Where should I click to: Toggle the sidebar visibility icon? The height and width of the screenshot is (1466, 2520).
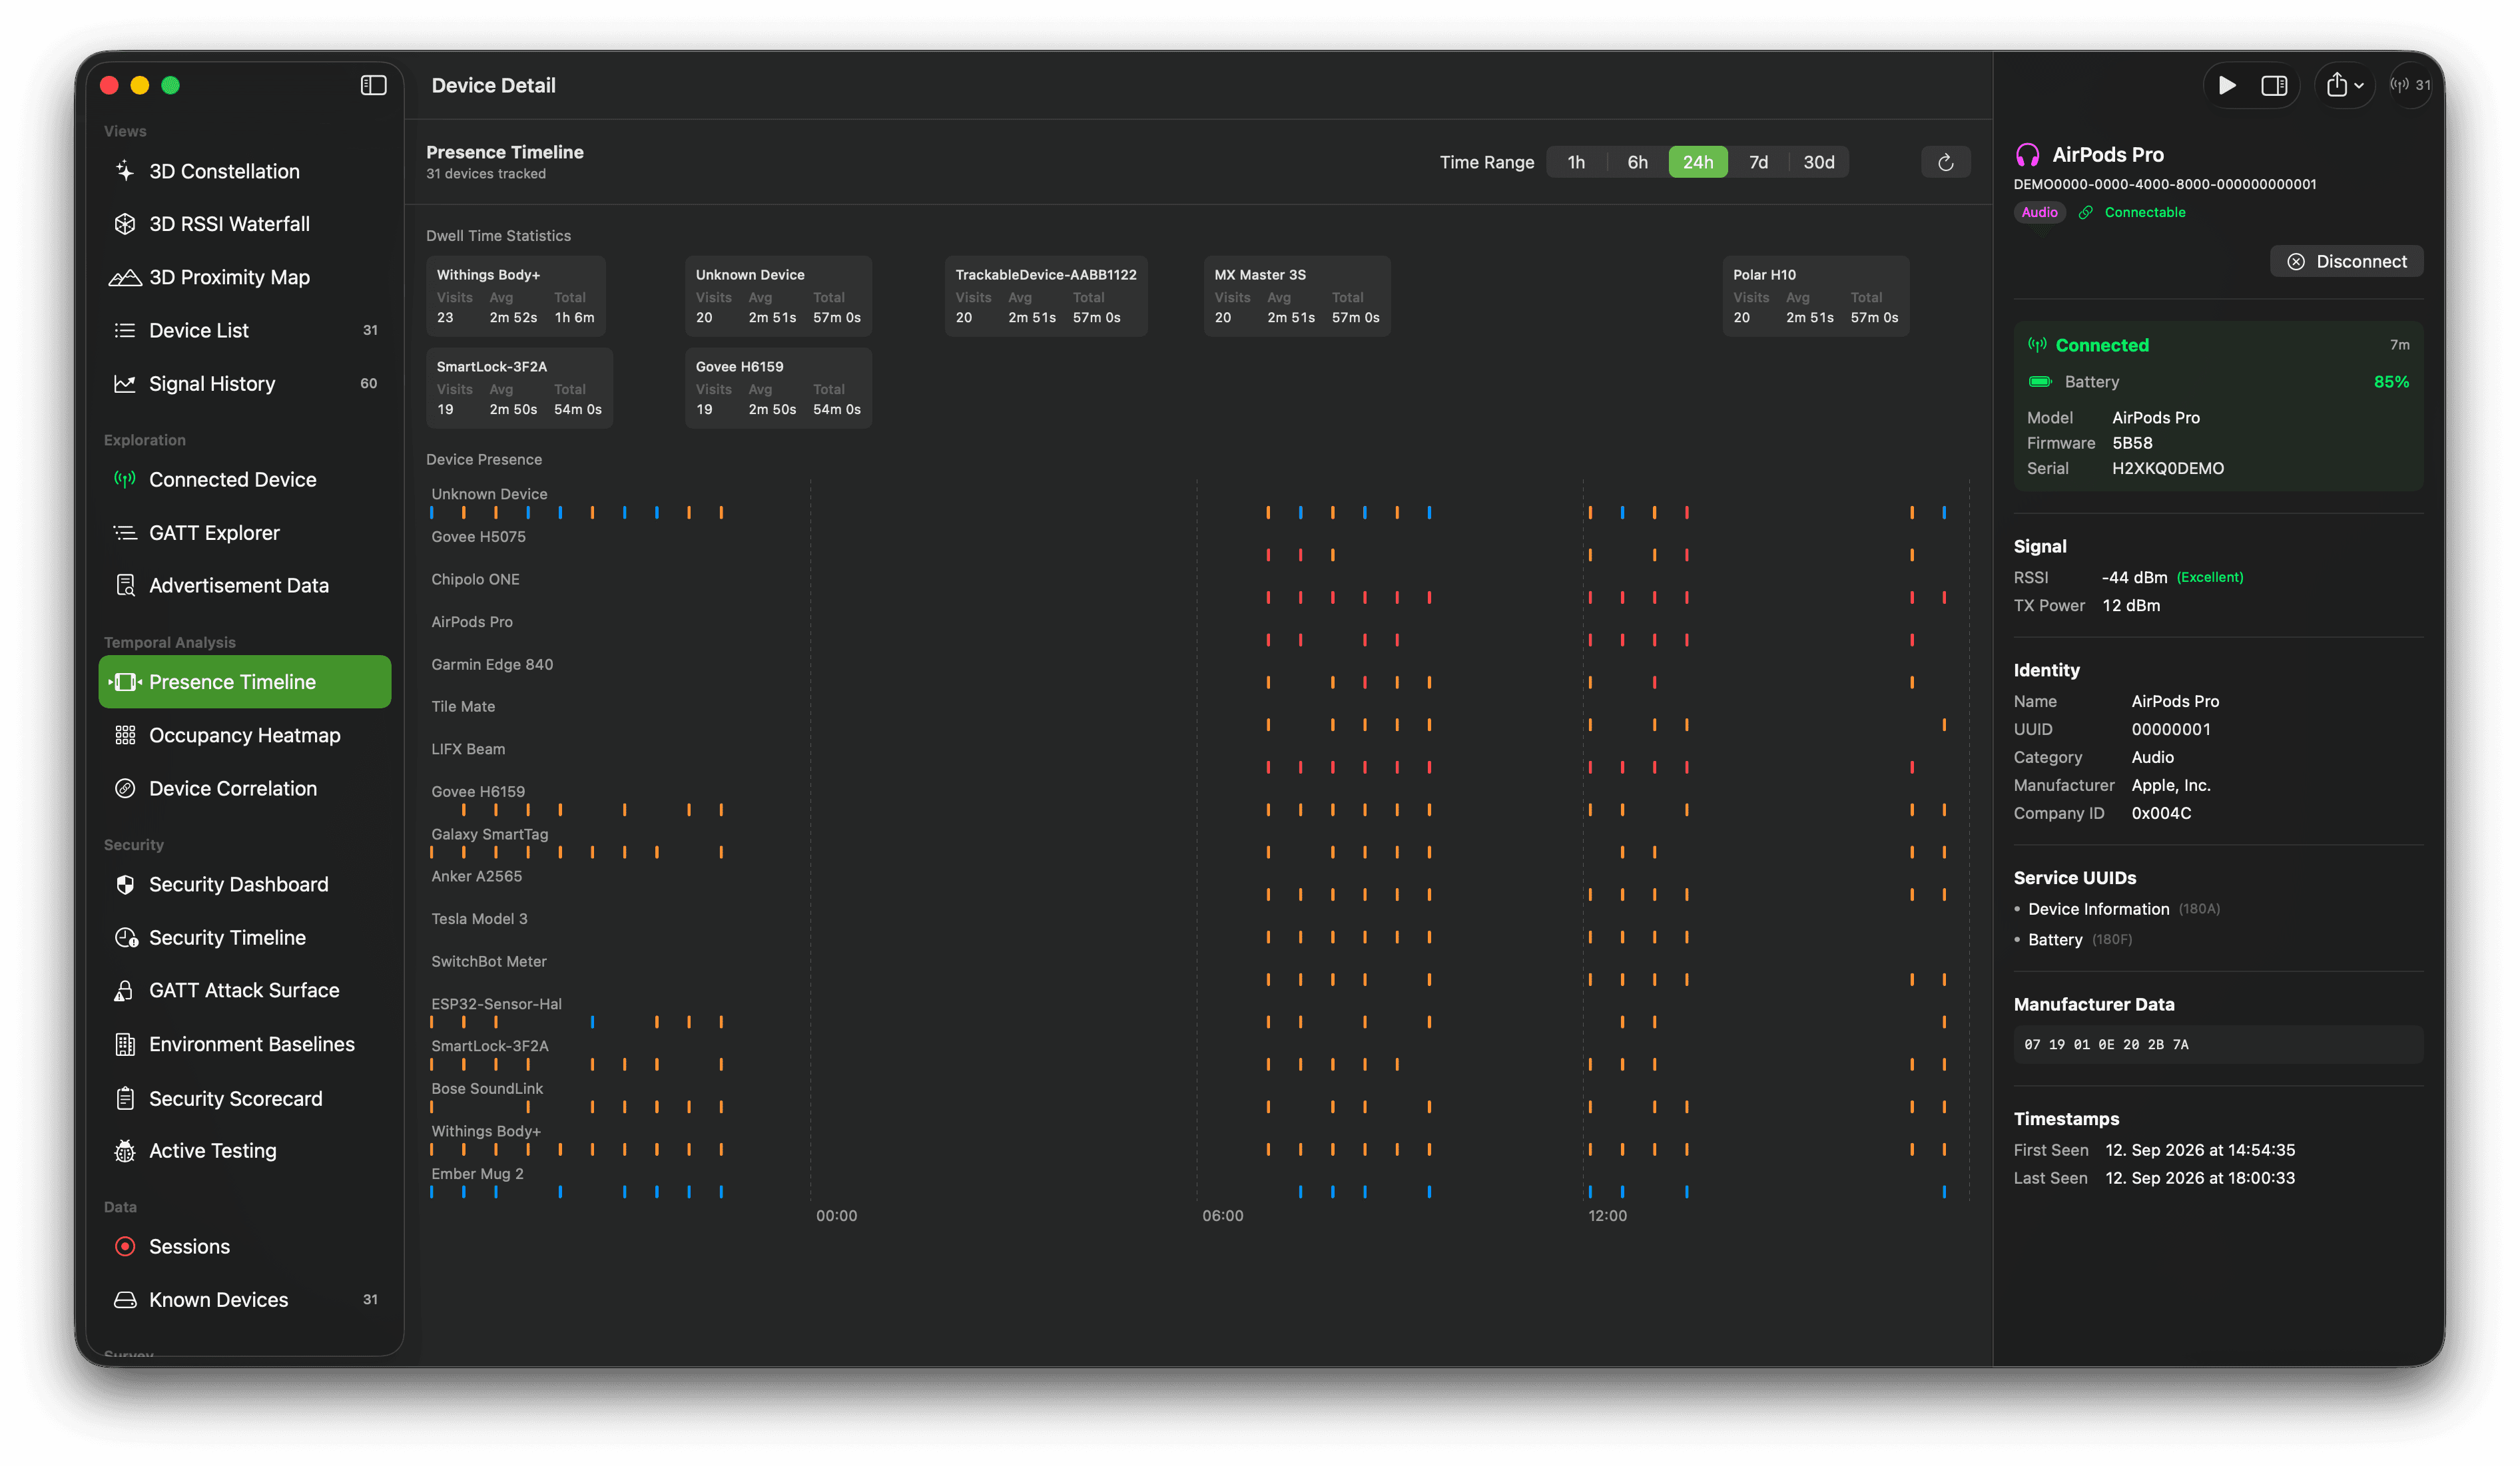tap(373, 85)
